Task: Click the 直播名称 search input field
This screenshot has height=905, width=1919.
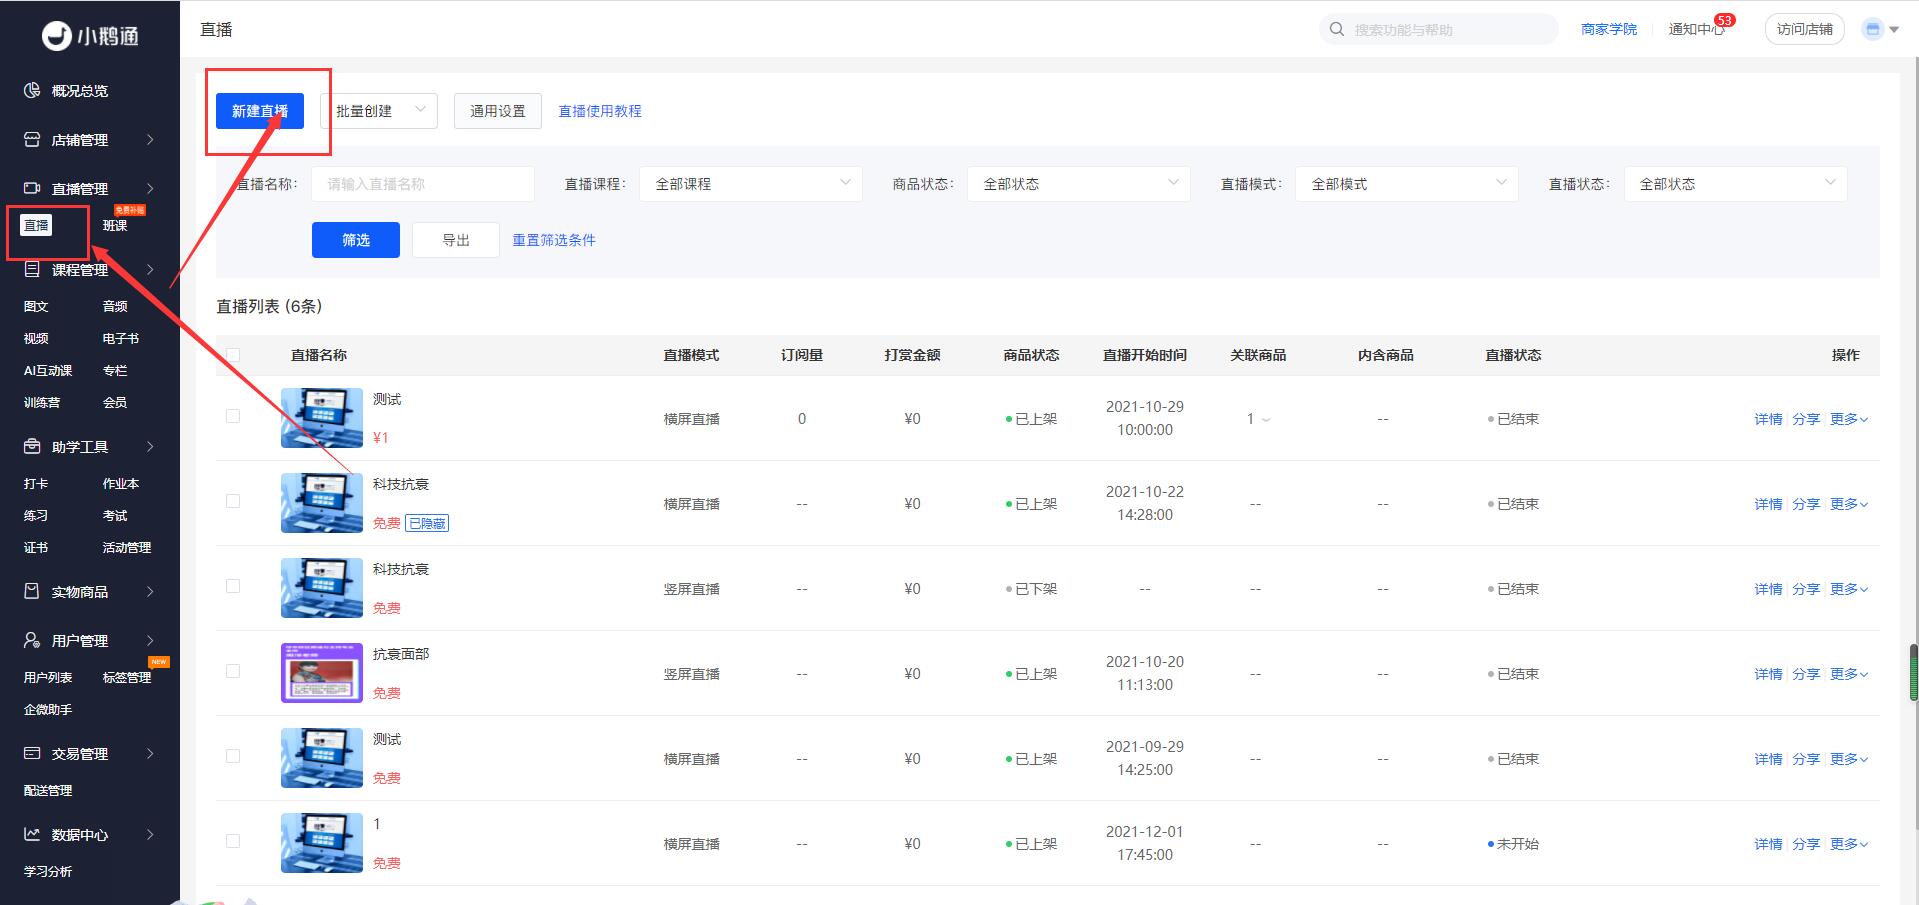Action: tap(422, 184)
